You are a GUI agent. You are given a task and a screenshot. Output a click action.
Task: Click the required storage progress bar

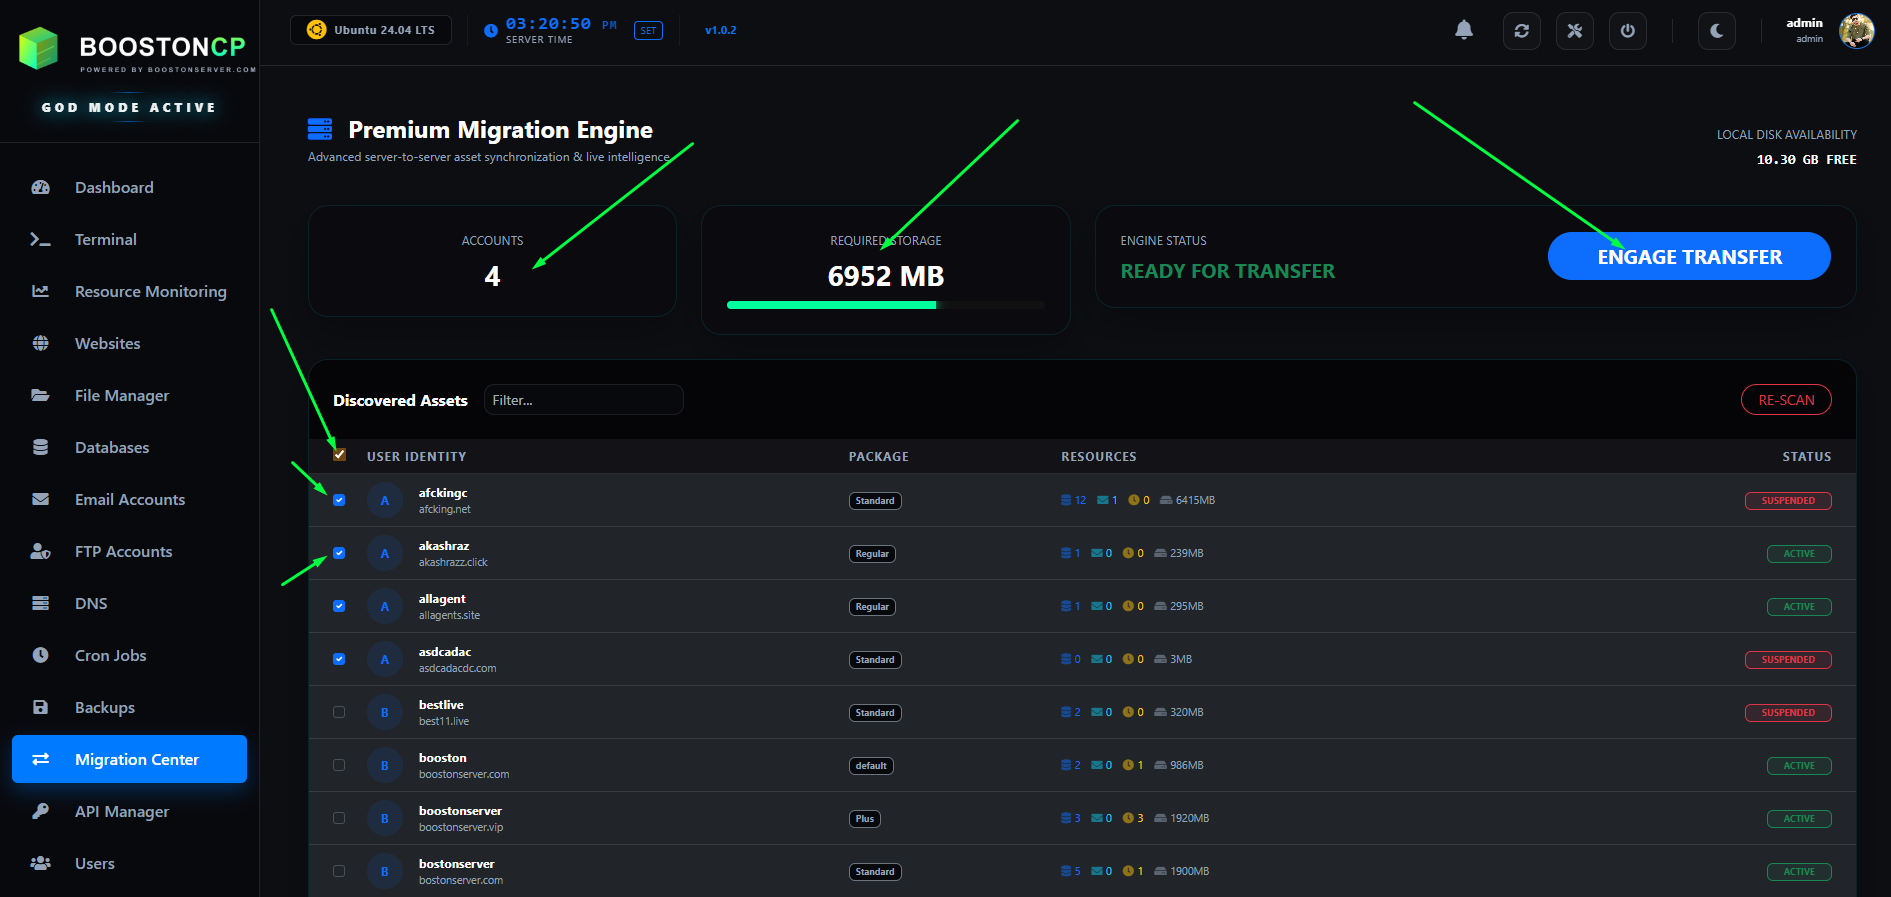click(x=885, y=305)
